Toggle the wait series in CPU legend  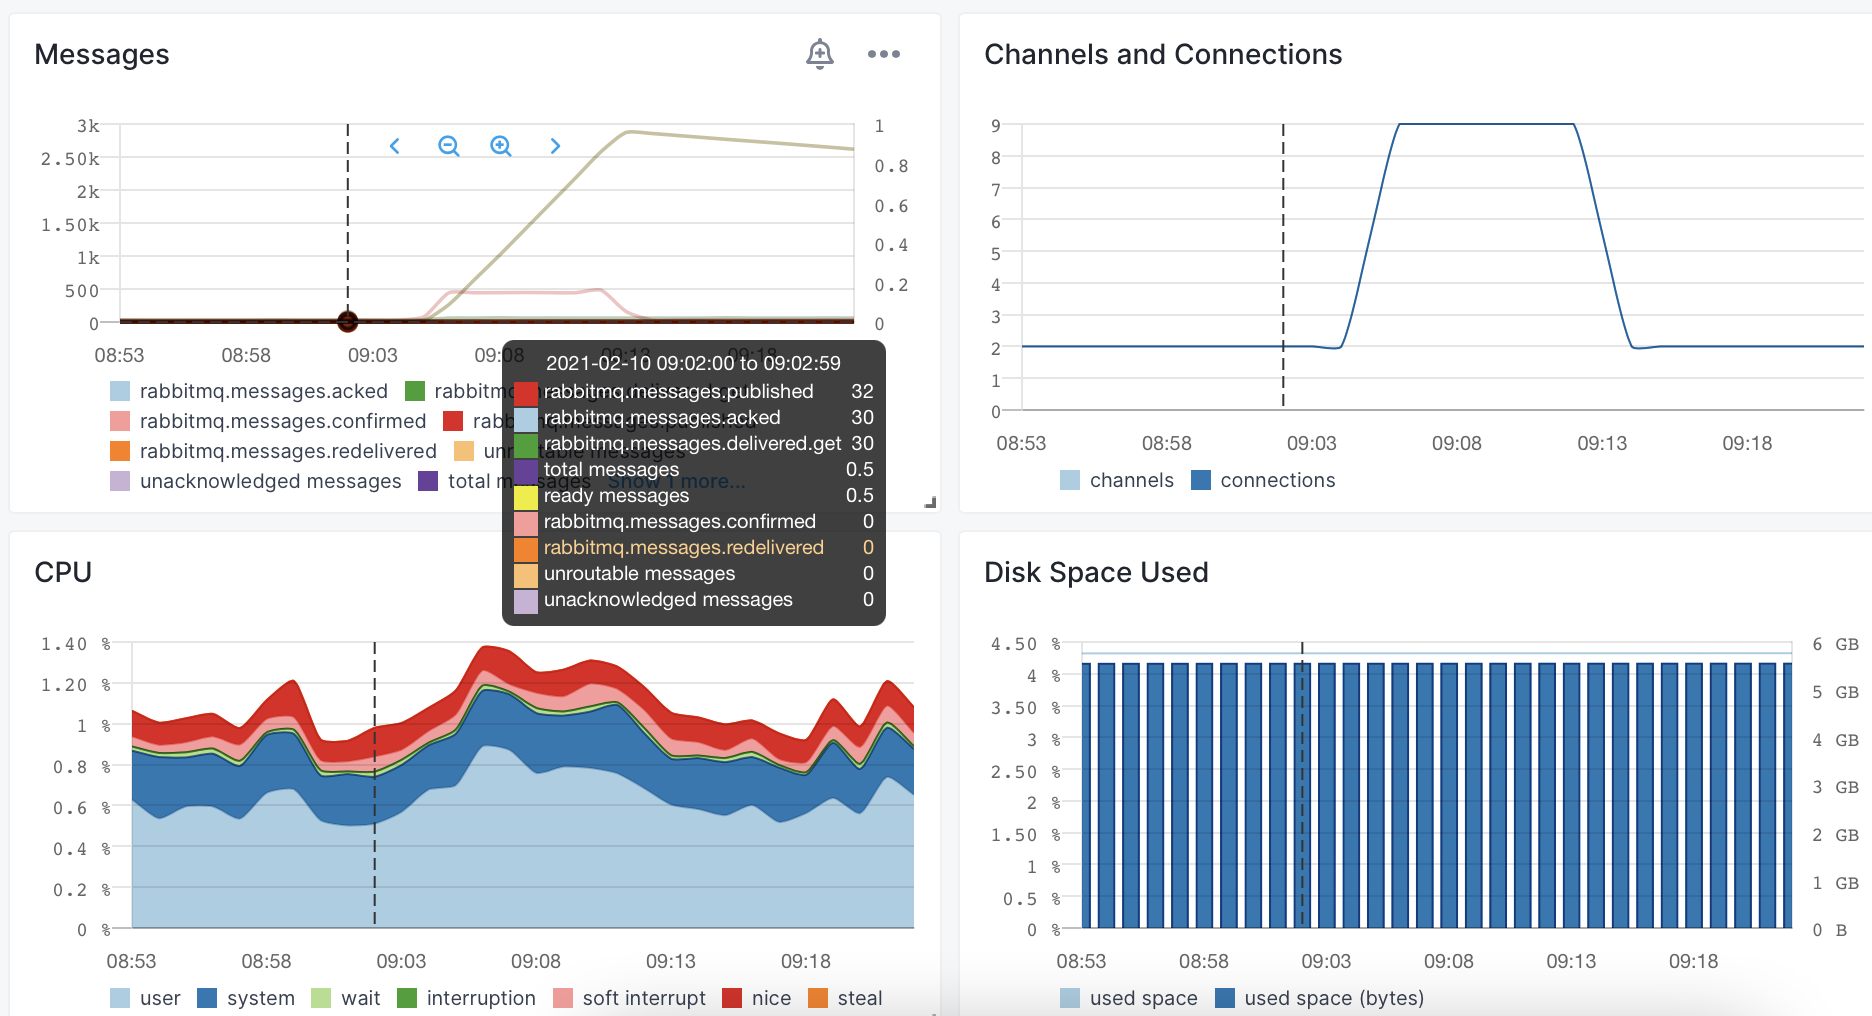pos(346,998)
